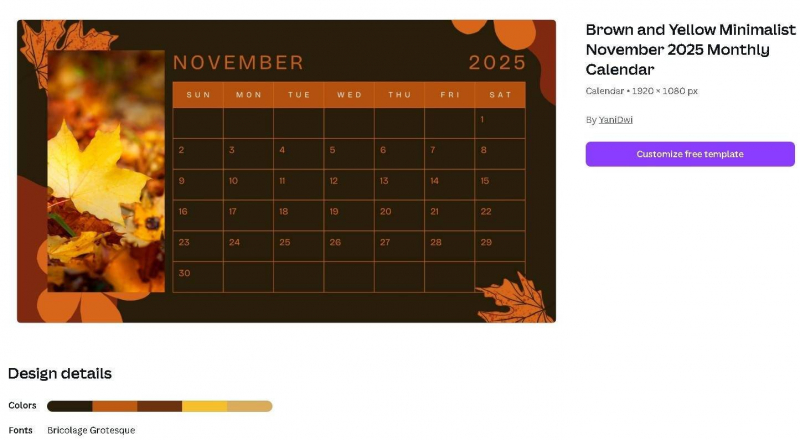The width and height of the screenshot is (800, 440).
Task: Click the Design details heading
Action: coord(60,374)
